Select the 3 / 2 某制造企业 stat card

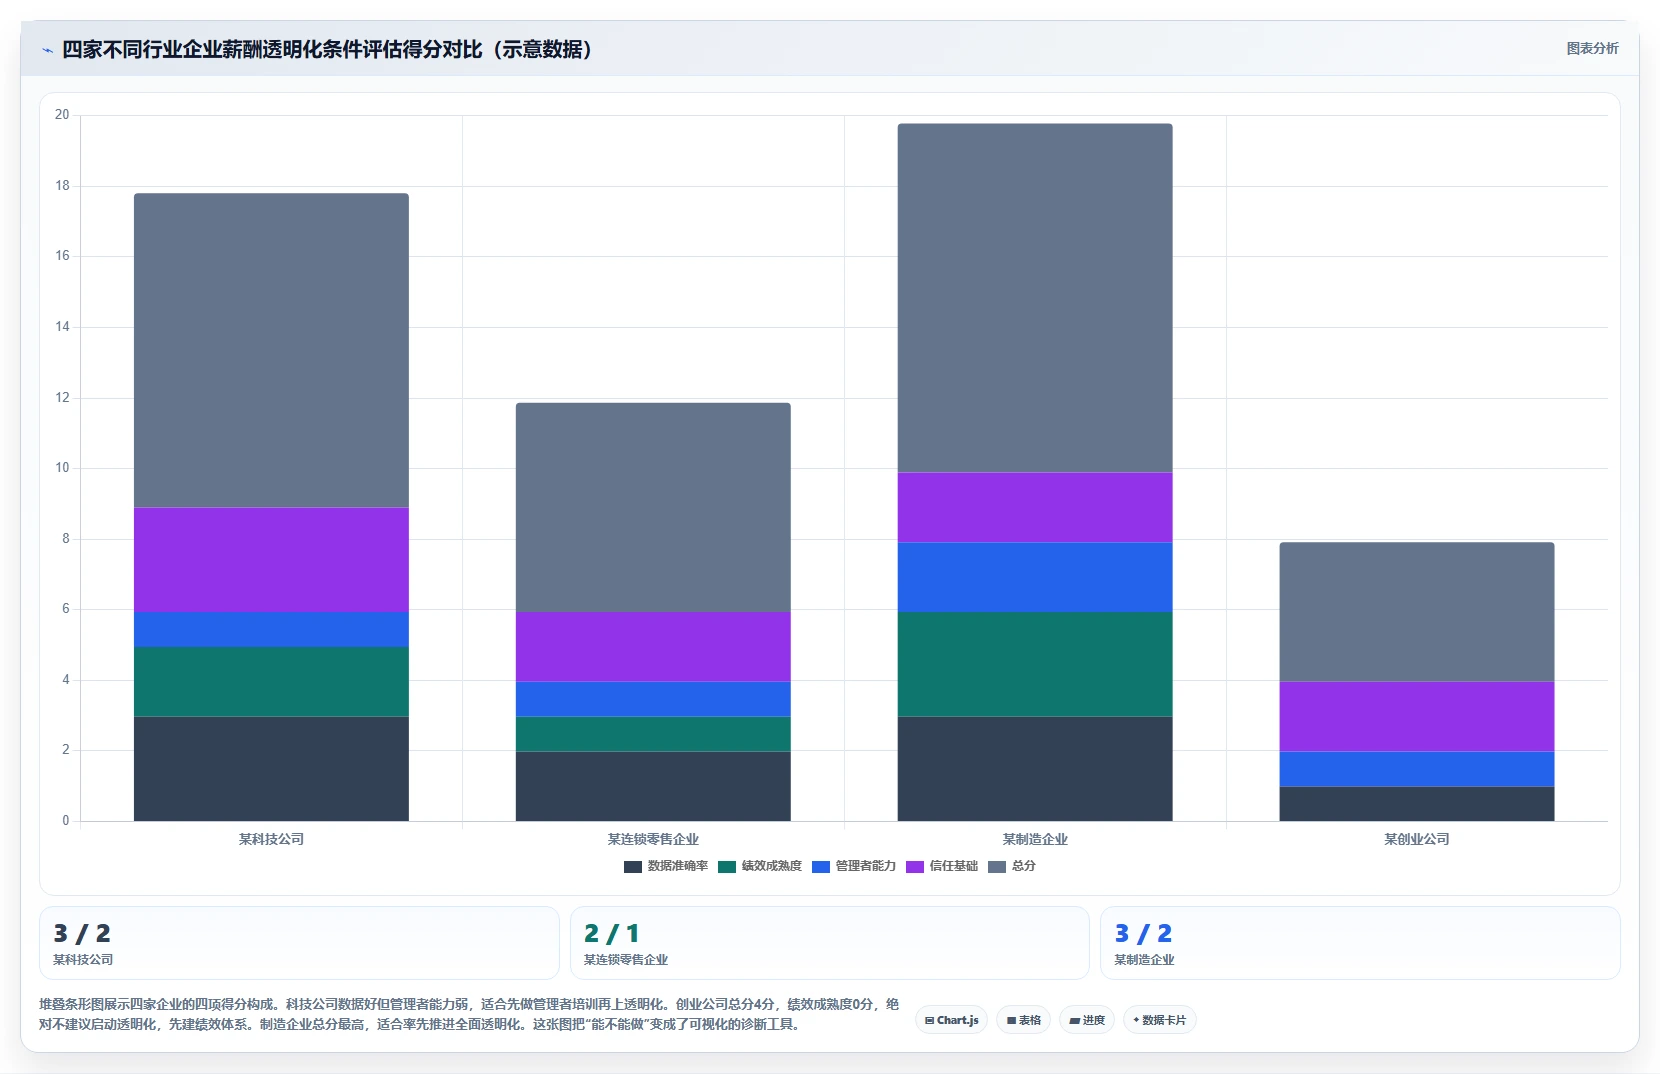pos(1360,943)
